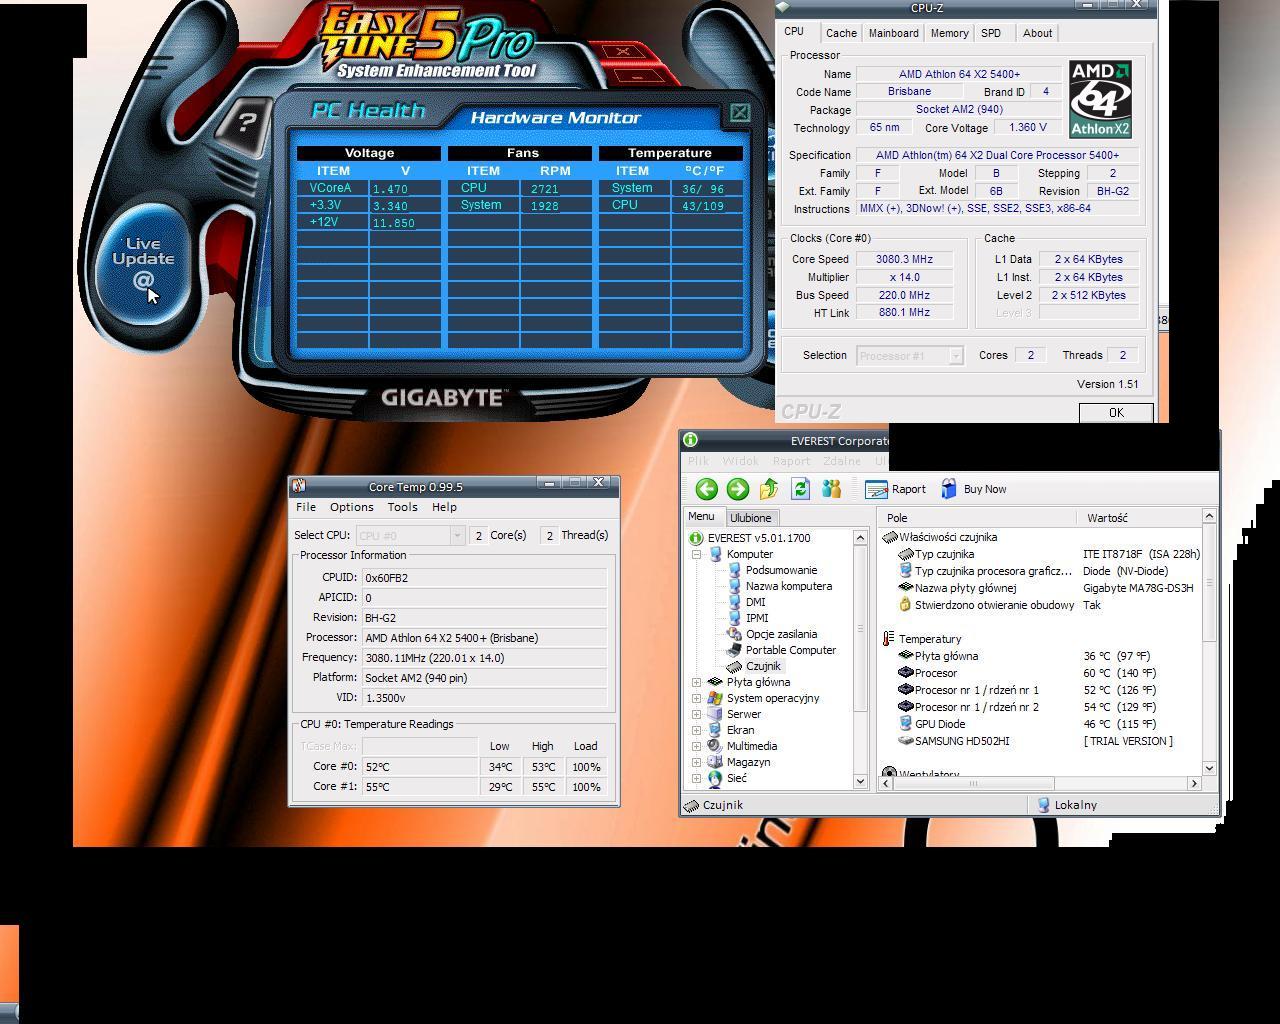Click the folder Up icon in EVEREST toolbar
The height and width of the screenshot is (1024, 1280).
click(x=769, y=489)
